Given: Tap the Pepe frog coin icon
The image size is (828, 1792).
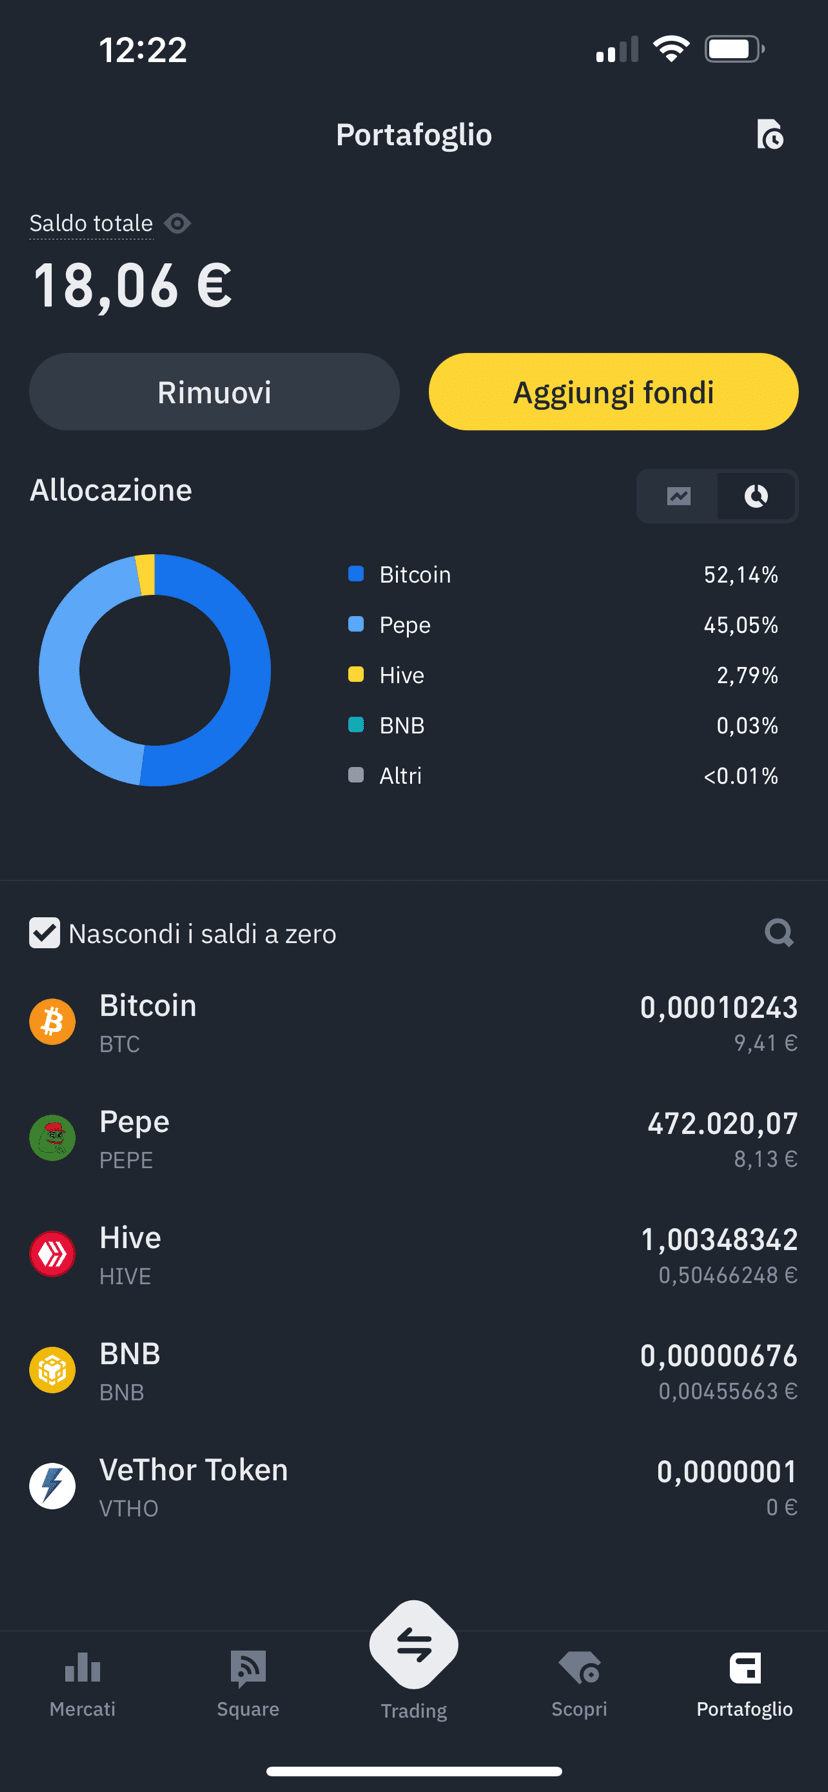Looking at the screenshot, I should pyautogui.click(x=53, y=1138).
